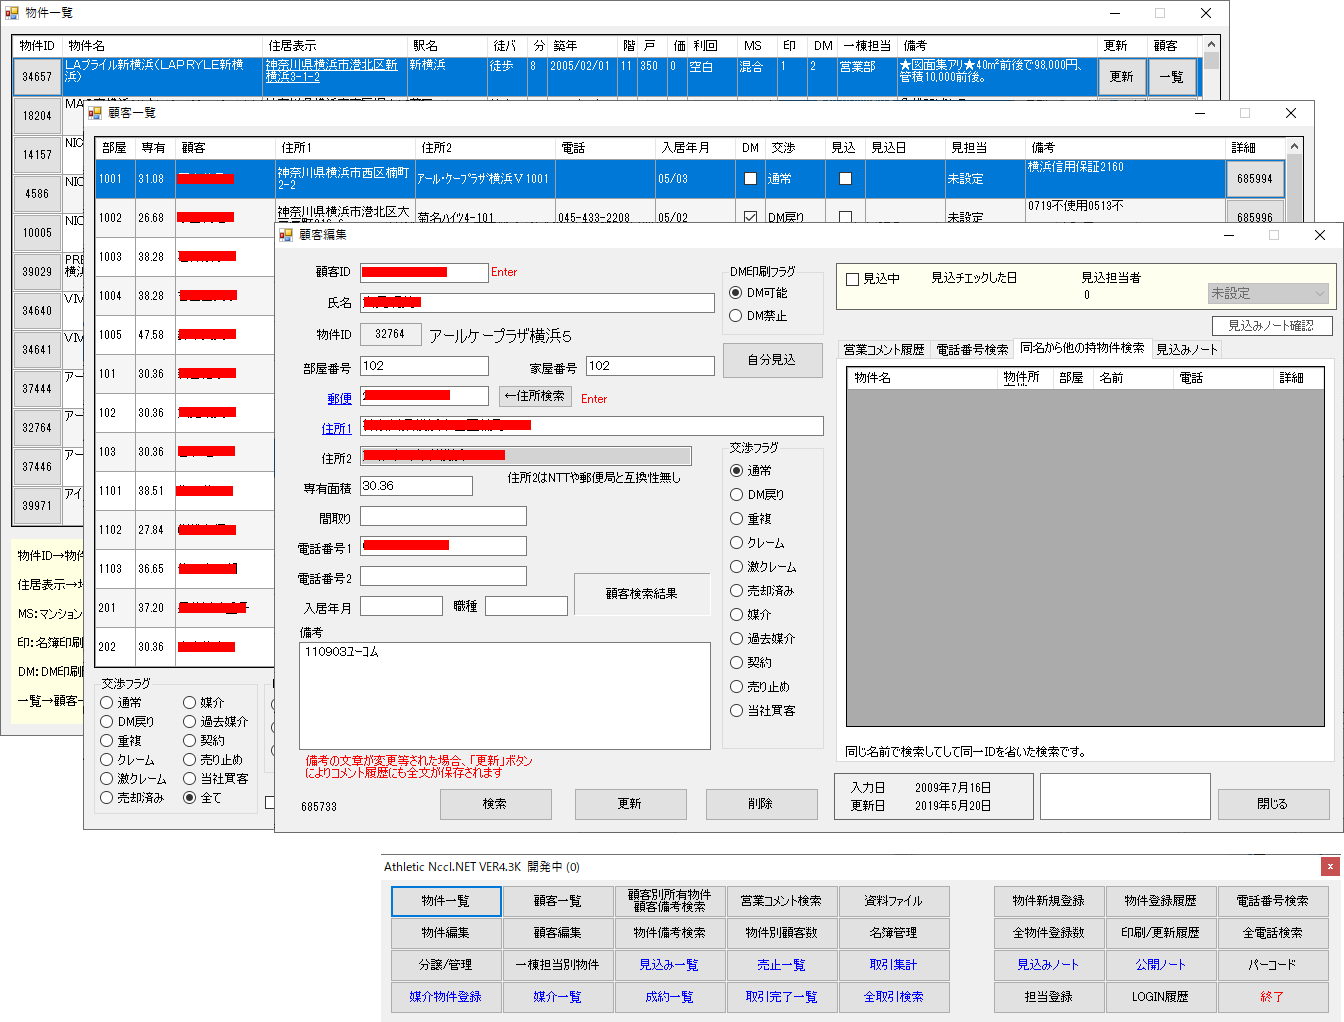Screen dimensions: 1344x1022
Task: Open 物件新規登録 from the main menu
Action: click(1048, 901)
